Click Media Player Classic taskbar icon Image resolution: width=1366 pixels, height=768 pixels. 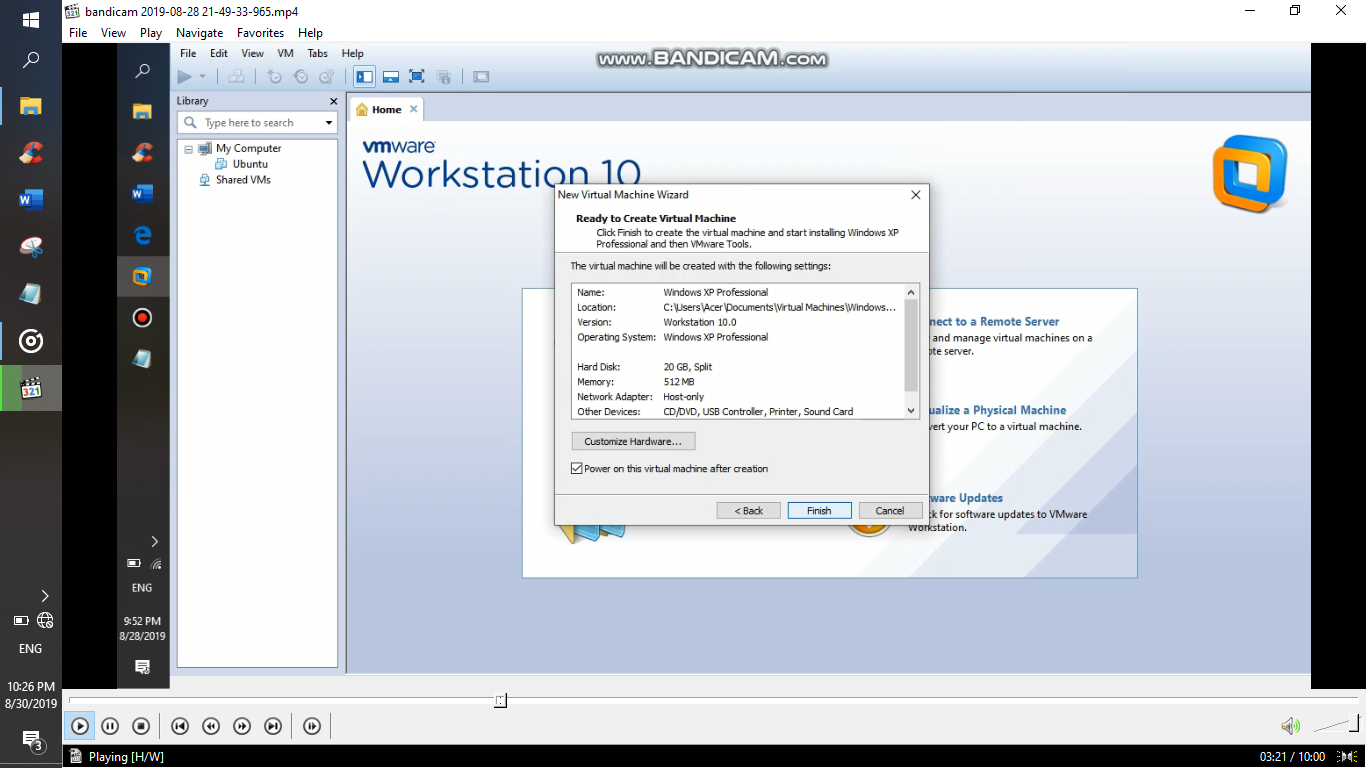pyautogui.click(x=30, y=388)
